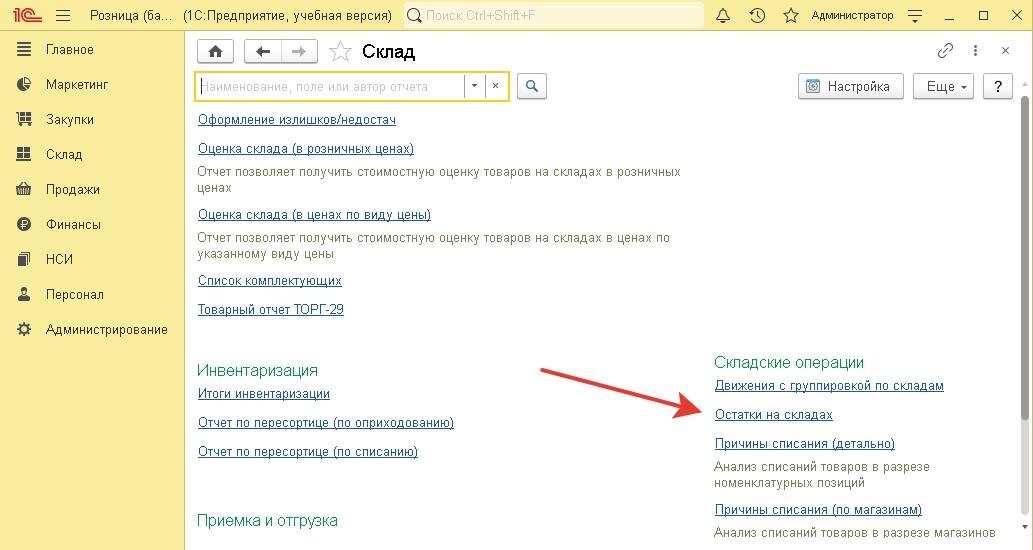
Task: Click the 1C logo icon
Action: point(27,15)
